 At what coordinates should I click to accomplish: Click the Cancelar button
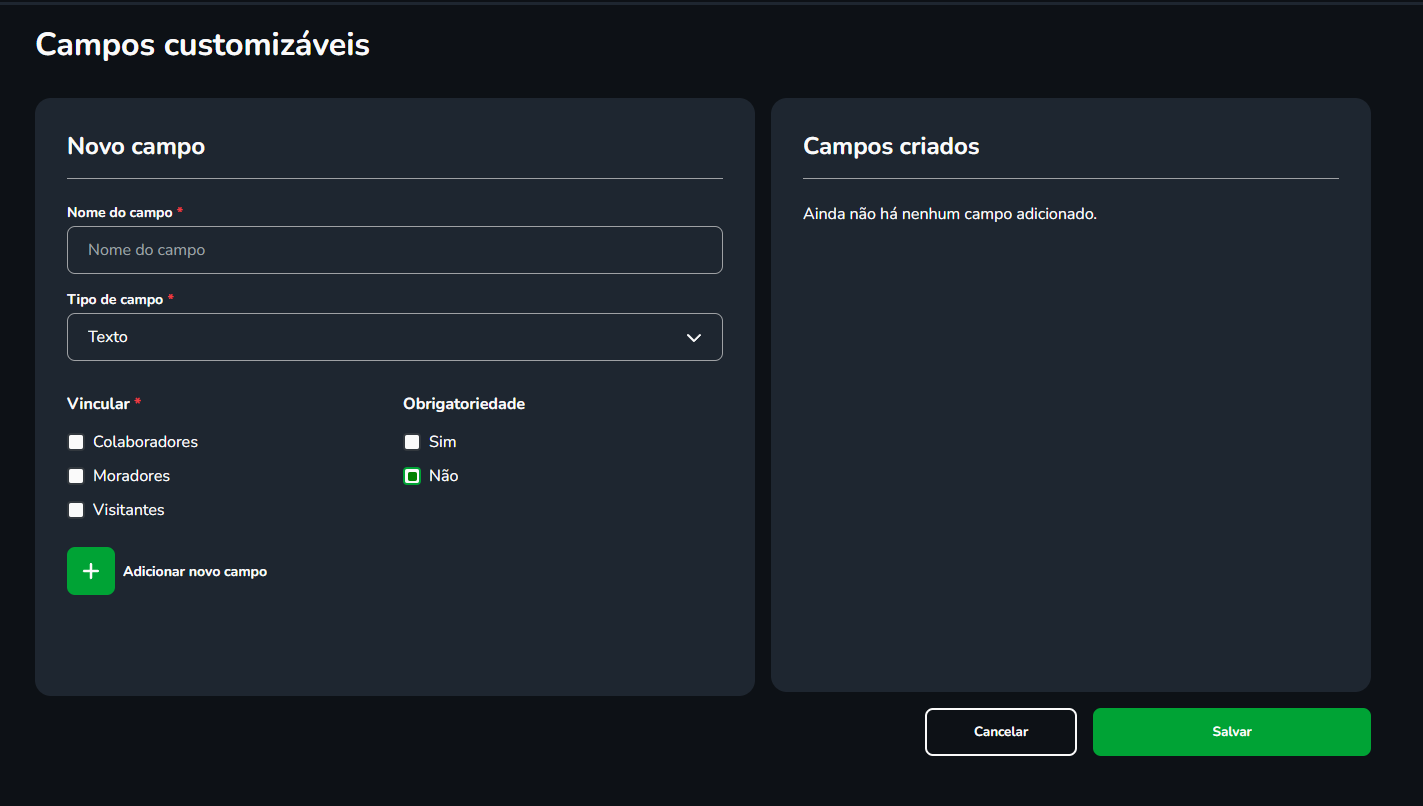pyautogui.click(x=1000, y=732)
